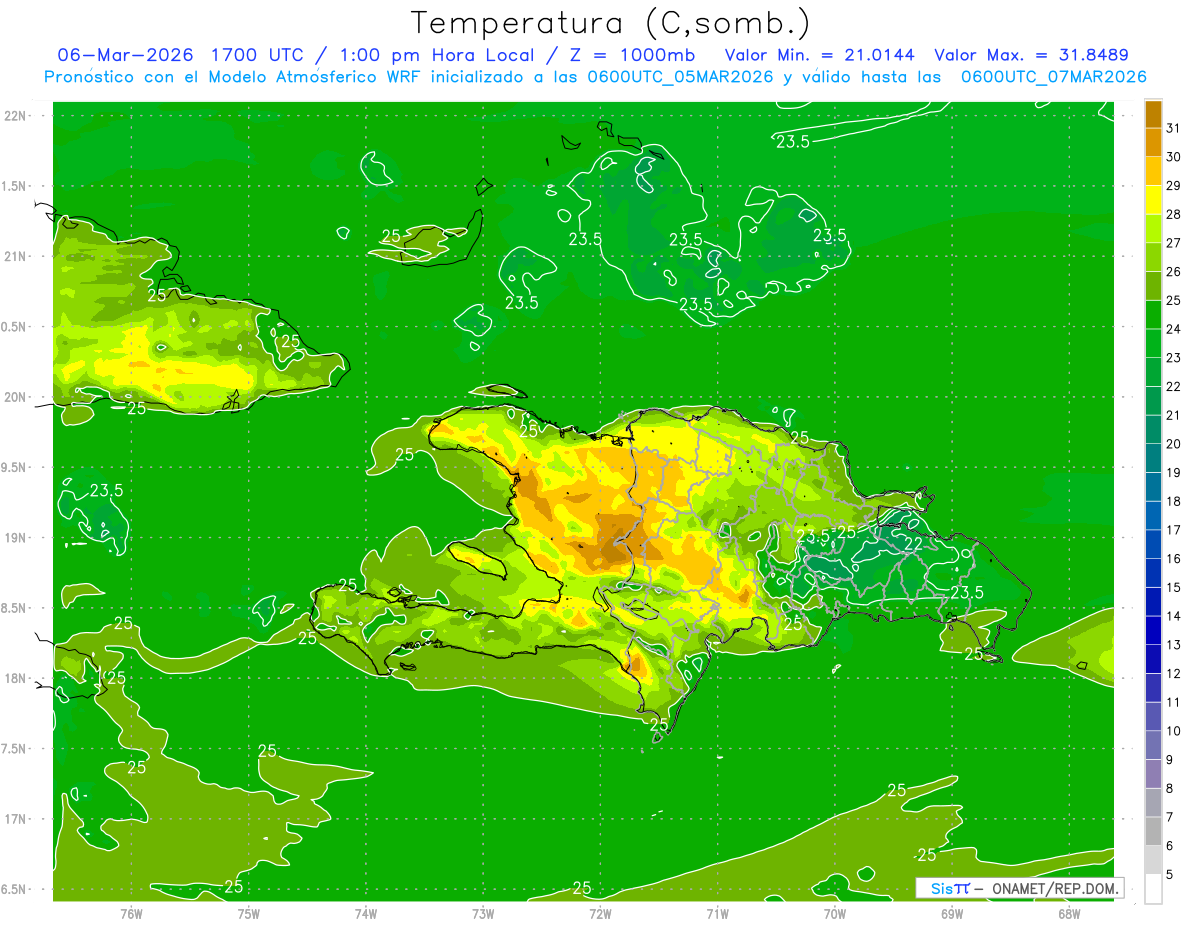This screenshot has height=927, width=1200.
Task: Click the legend value '26'
Action: coord(1174,272)
